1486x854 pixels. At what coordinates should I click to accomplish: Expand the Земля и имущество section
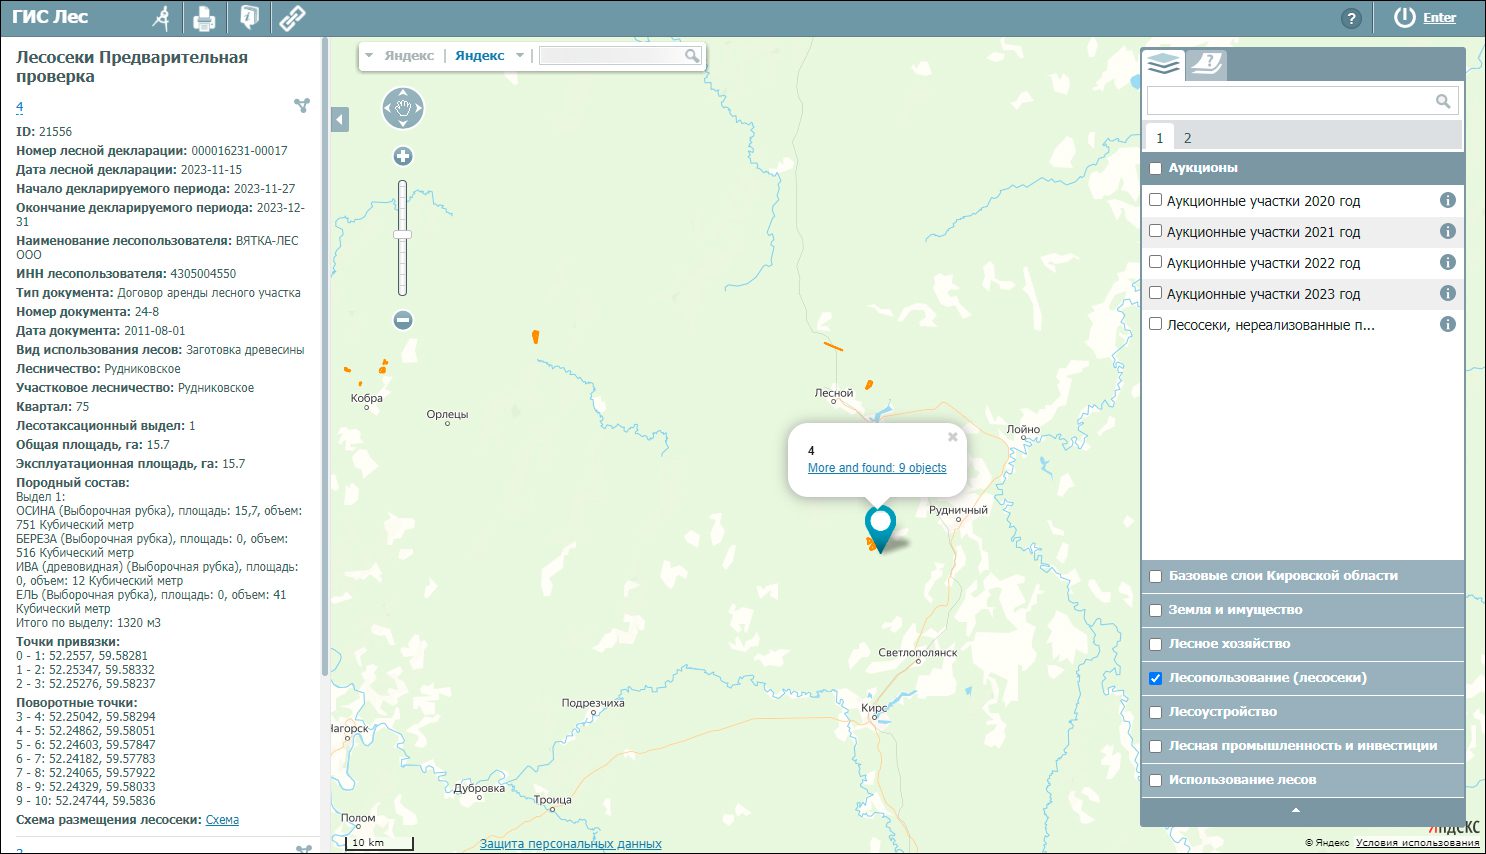coord(1303,610)
